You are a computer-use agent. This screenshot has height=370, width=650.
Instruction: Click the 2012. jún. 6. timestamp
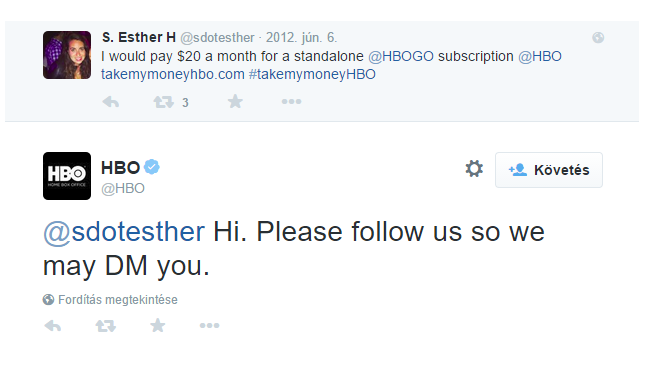click(301, 38)
